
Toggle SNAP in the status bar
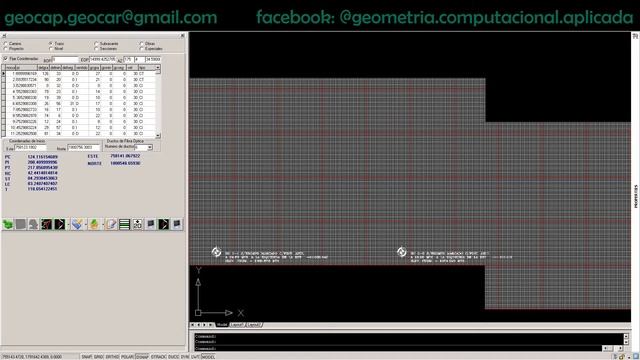pos(87,357)
